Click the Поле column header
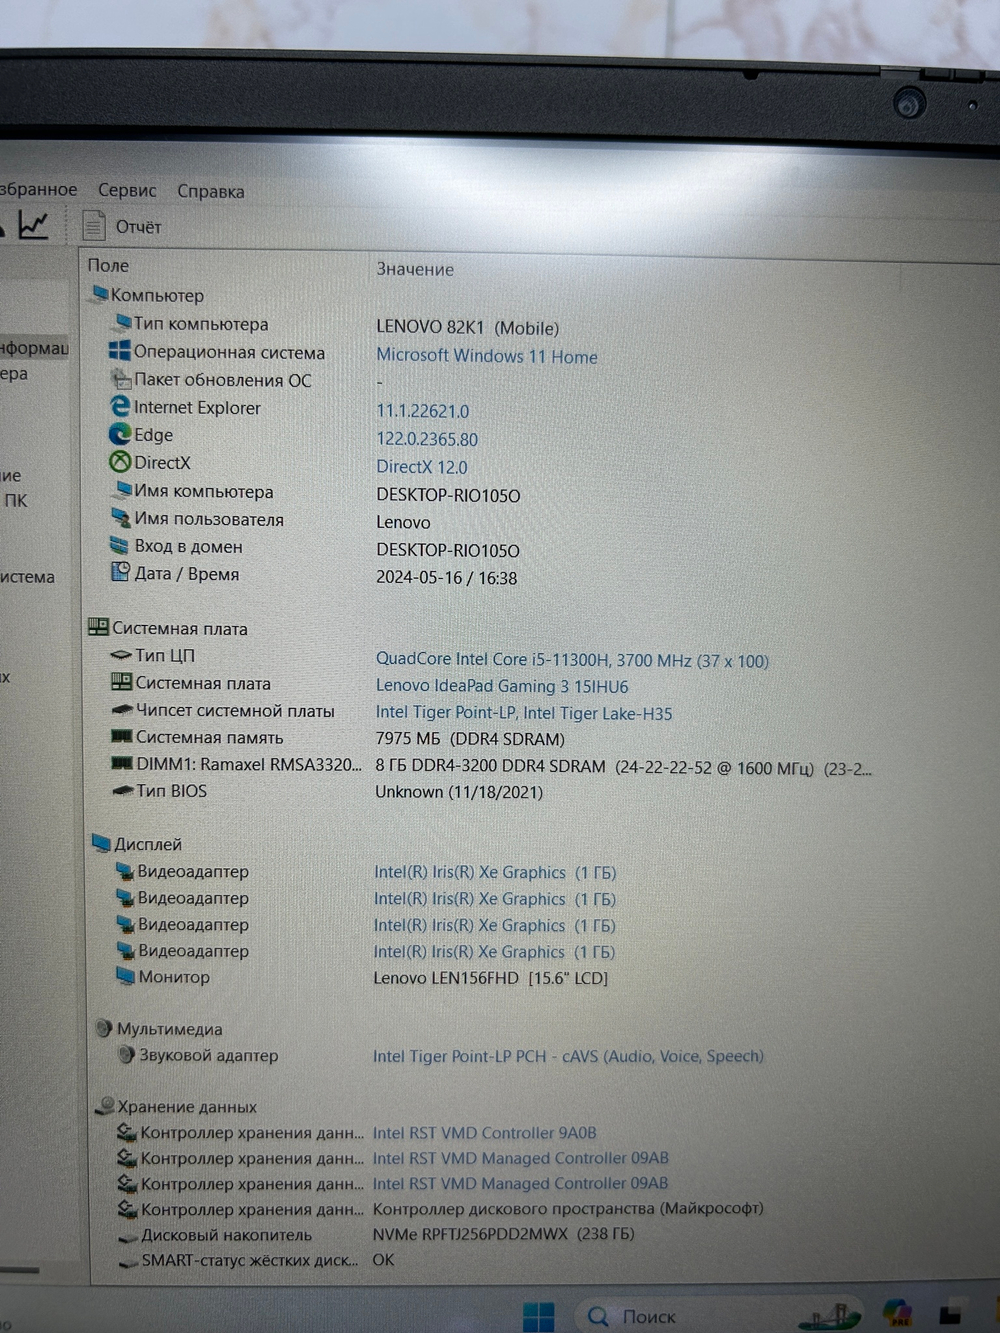The image size is (1000, 1333). pyautogui.click(x=108, y=265)
